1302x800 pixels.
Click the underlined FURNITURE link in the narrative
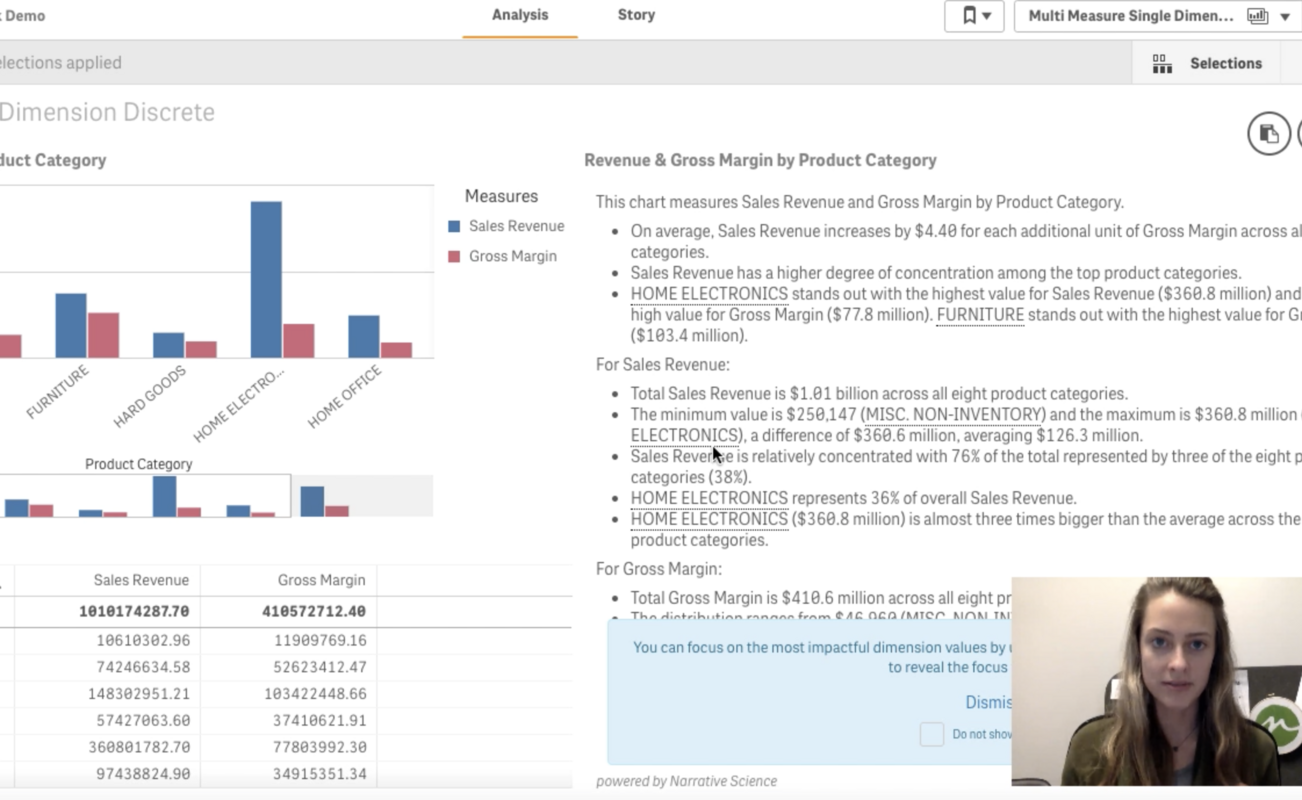point(980,315)
